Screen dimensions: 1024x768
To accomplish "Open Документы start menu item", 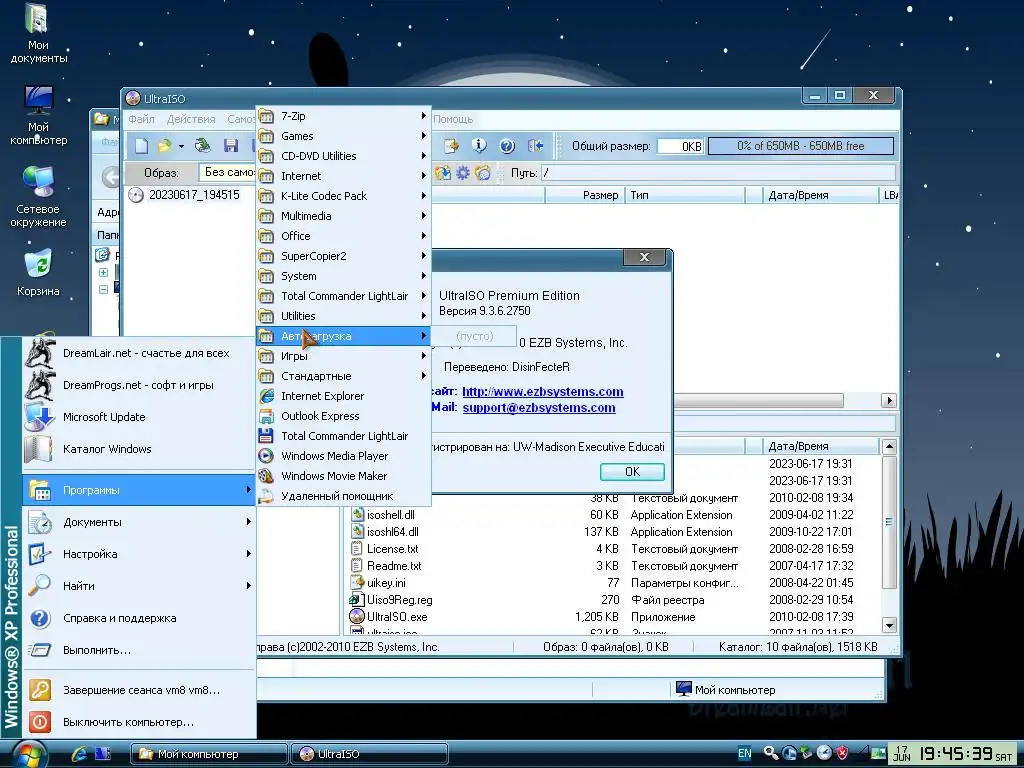I will pyautogui.click(x=138, y=522).
